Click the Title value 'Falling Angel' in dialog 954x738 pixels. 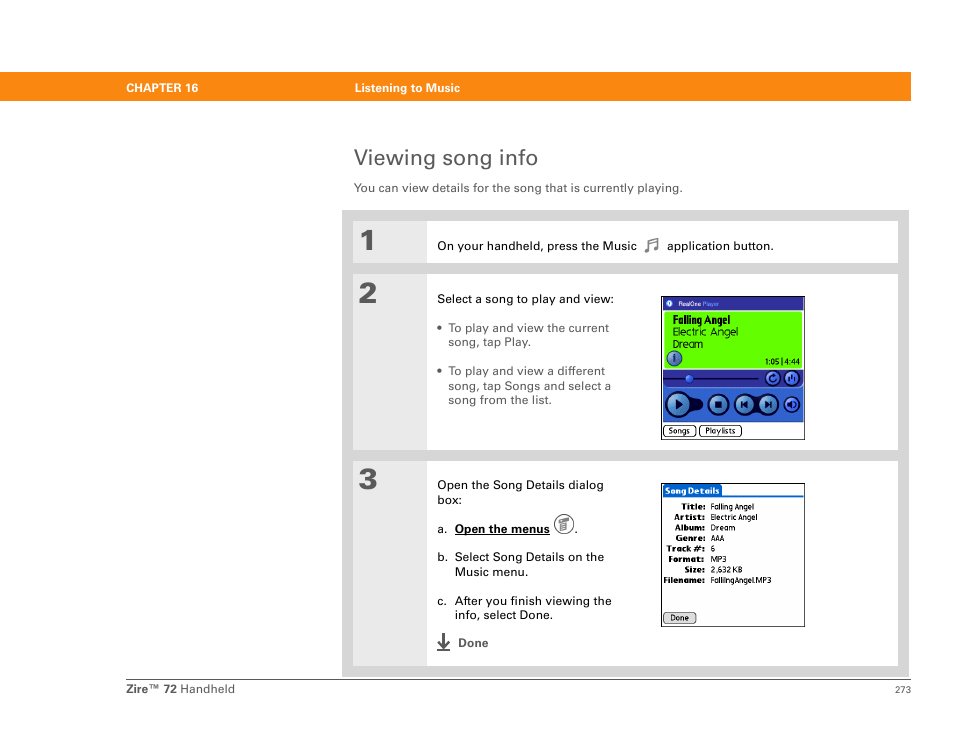click(732, 507)
